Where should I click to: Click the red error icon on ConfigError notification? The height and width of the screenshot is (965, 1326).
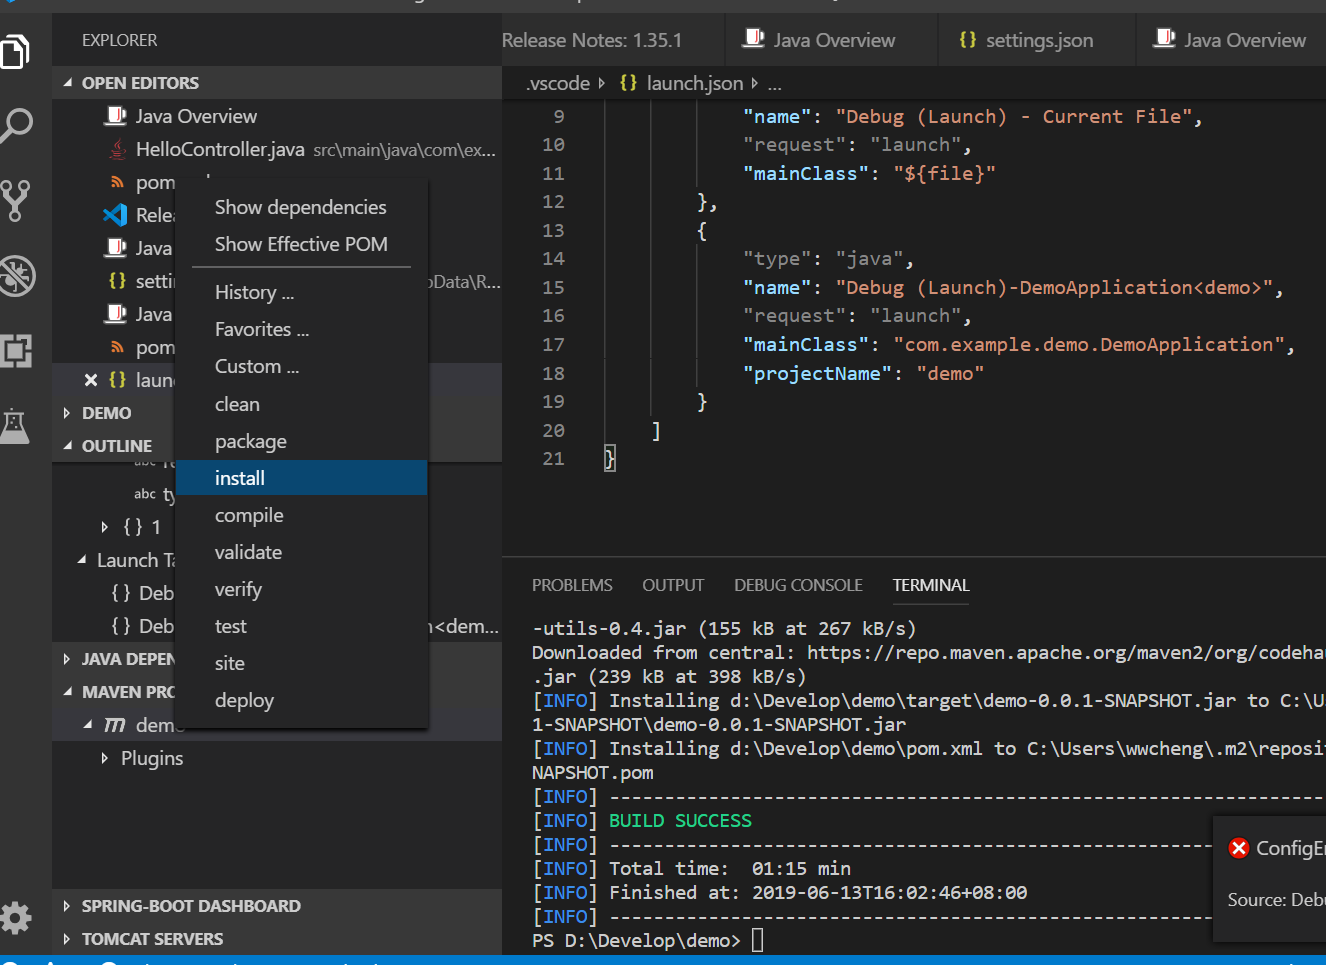1239,847
